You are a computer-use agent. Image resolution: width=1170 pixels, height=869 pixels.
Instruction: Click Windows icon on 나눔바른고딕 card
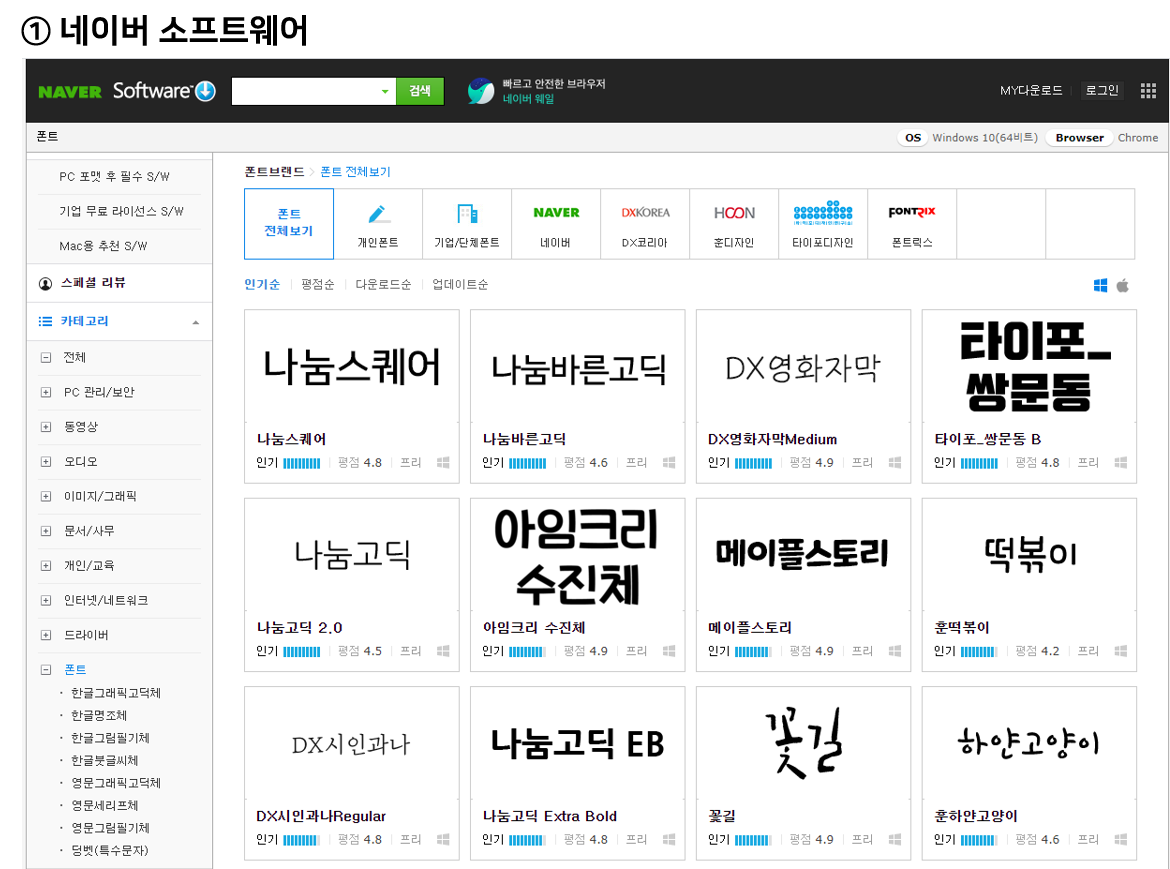coord(669,462)
